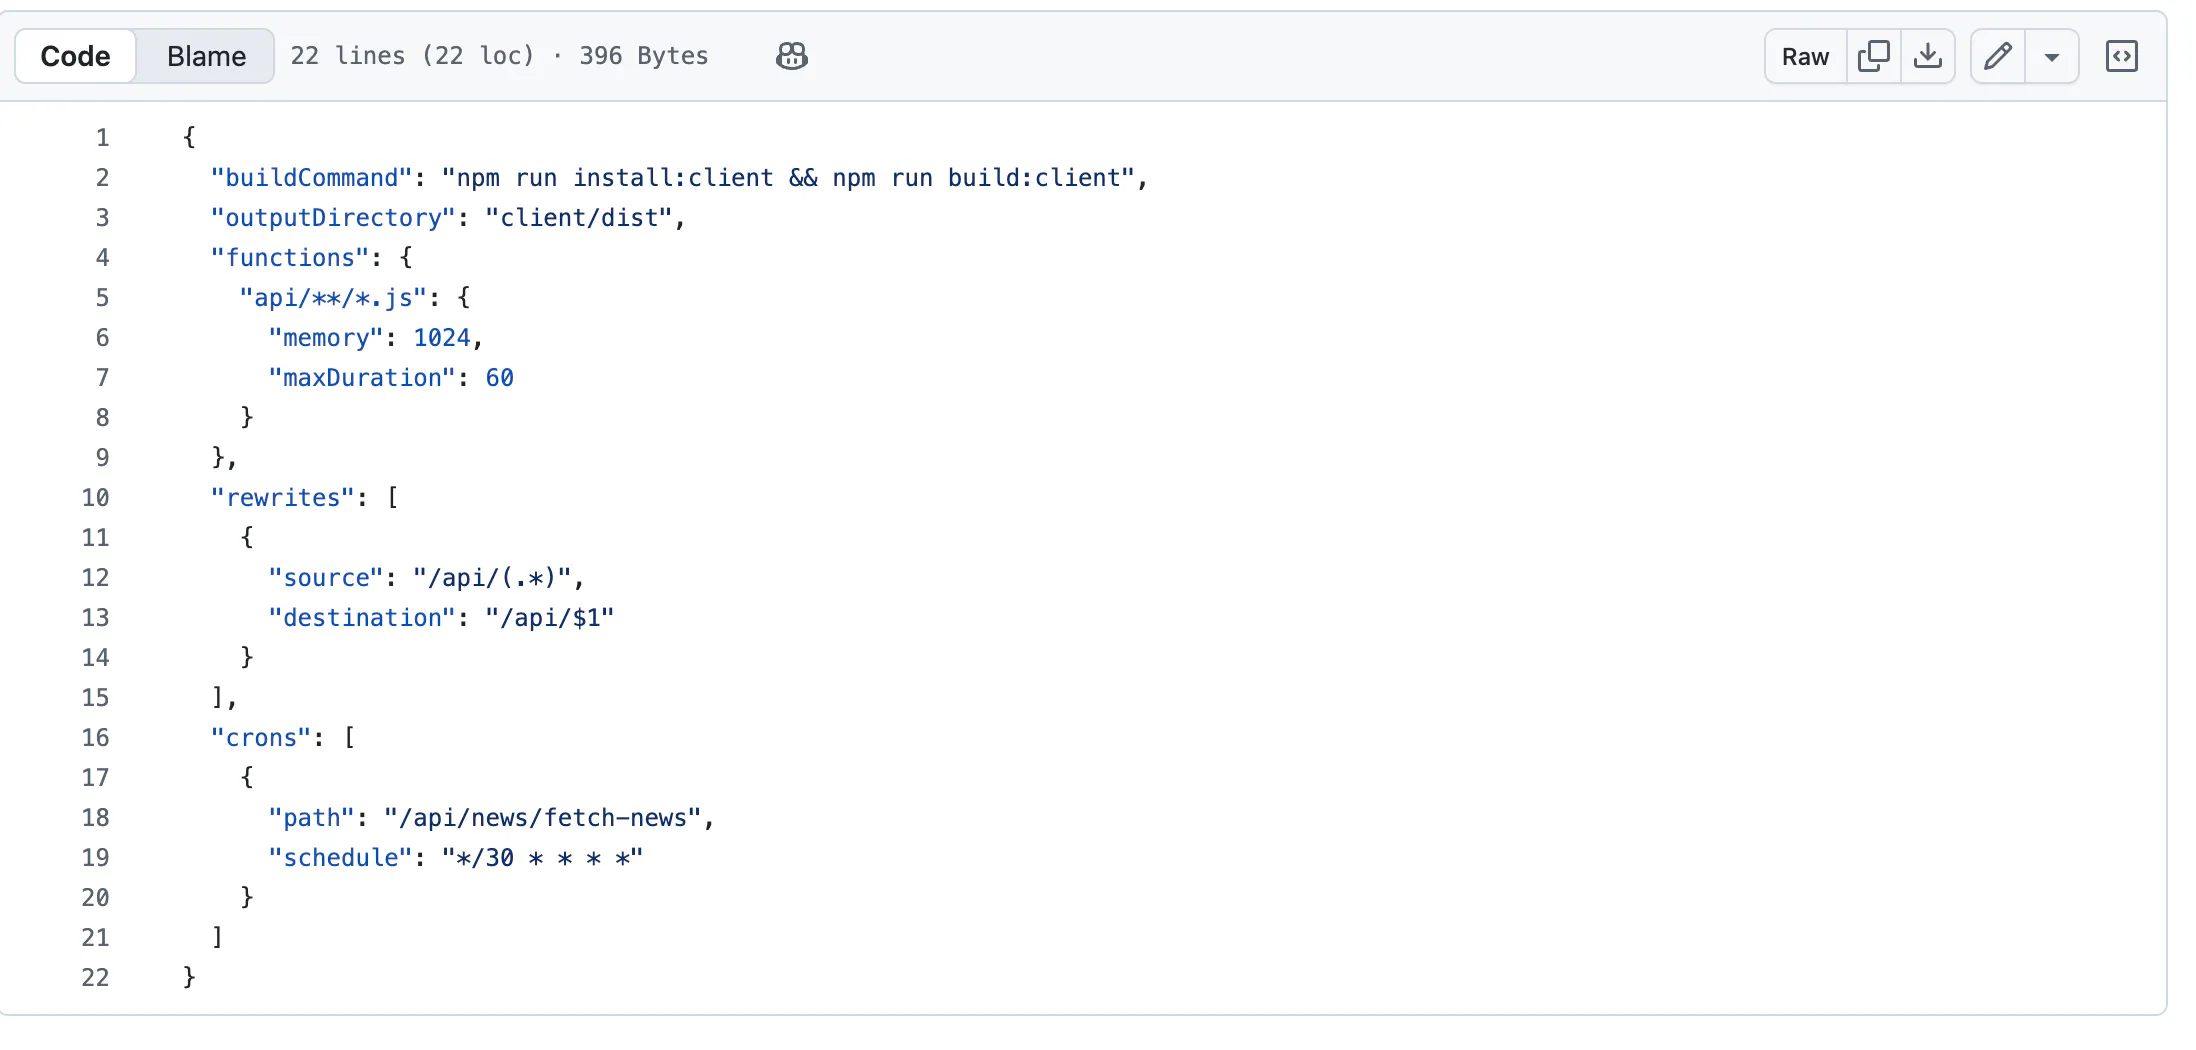
Task: Expand more edit options dropdown arrow
Action: point(2051,57)
